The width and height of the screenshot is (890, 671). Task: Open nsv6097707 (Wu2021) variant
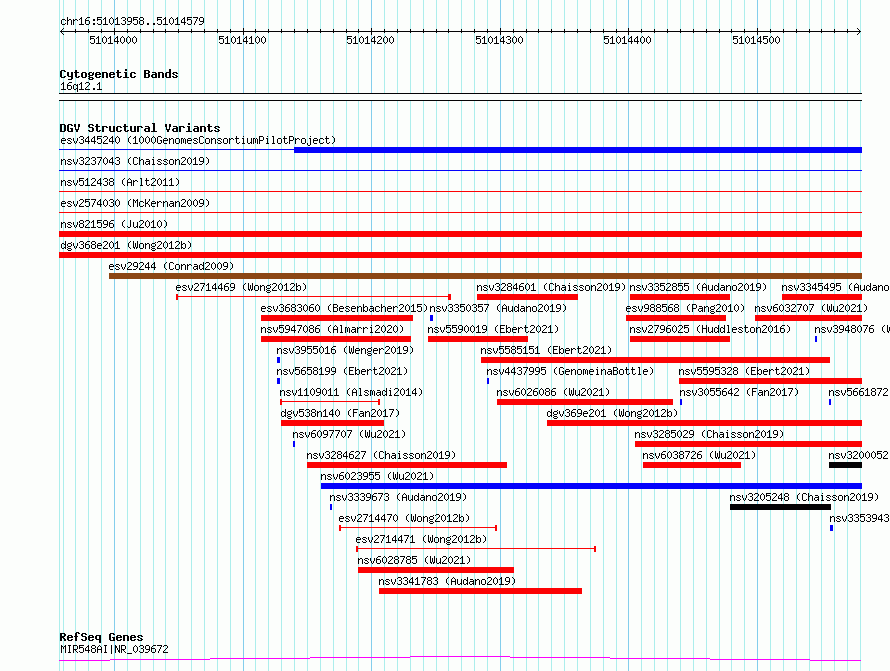click(349, 434)
